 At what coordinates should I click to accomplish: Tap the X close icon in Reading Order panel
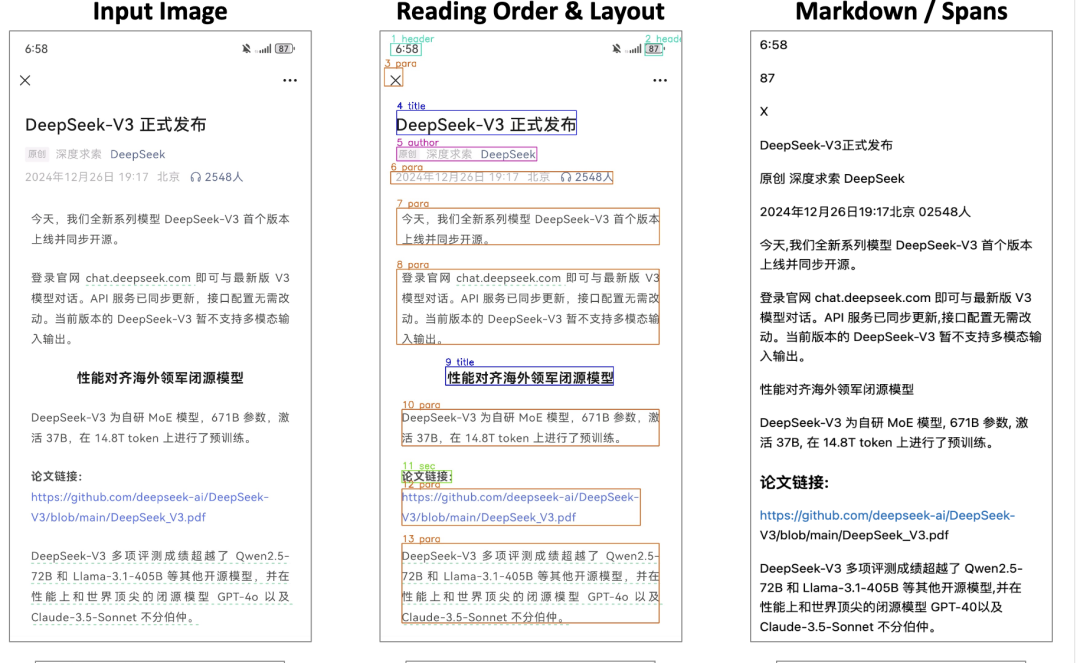(395, 81)
